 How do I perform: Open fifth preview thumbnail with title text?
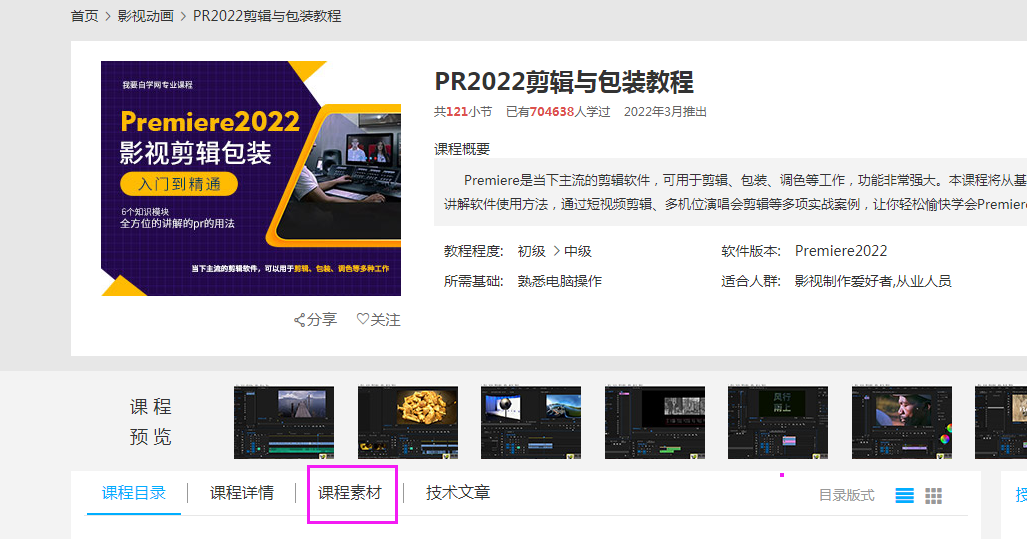(x=778, y=422)
